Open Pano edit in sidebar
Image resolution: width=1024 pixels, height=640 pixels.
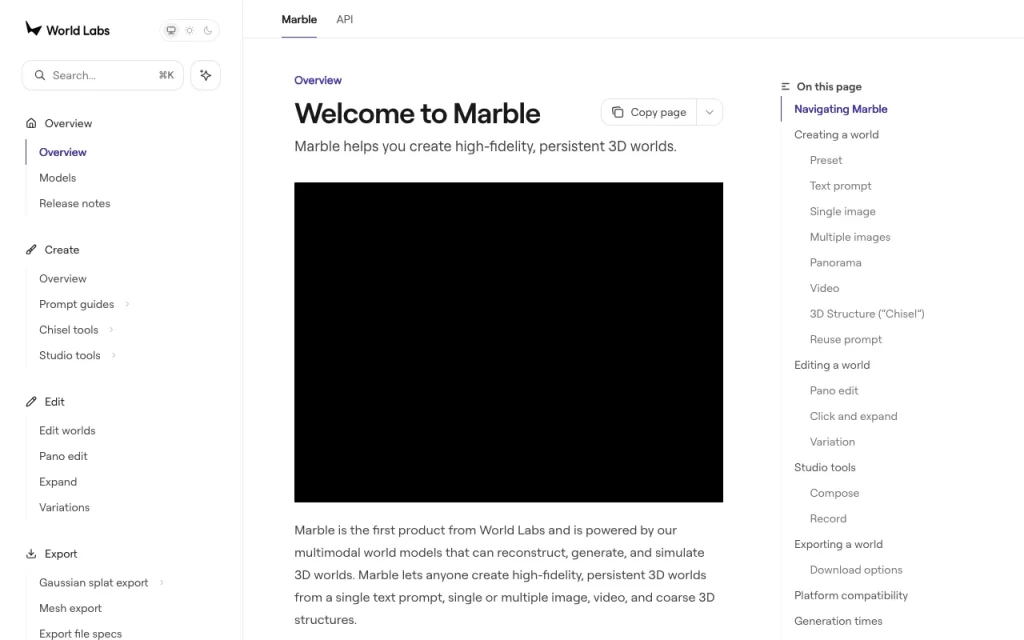(63, 456)
